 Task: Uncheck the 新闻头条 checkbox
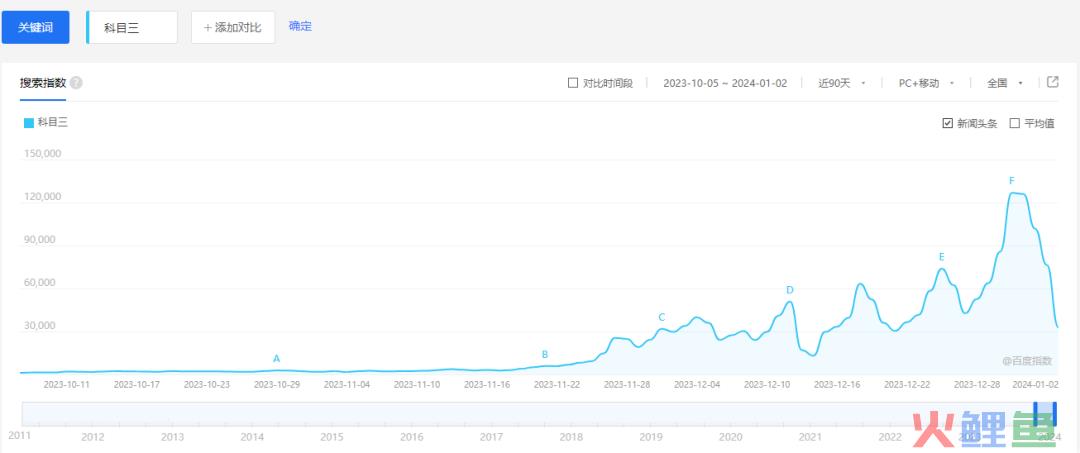947,123
